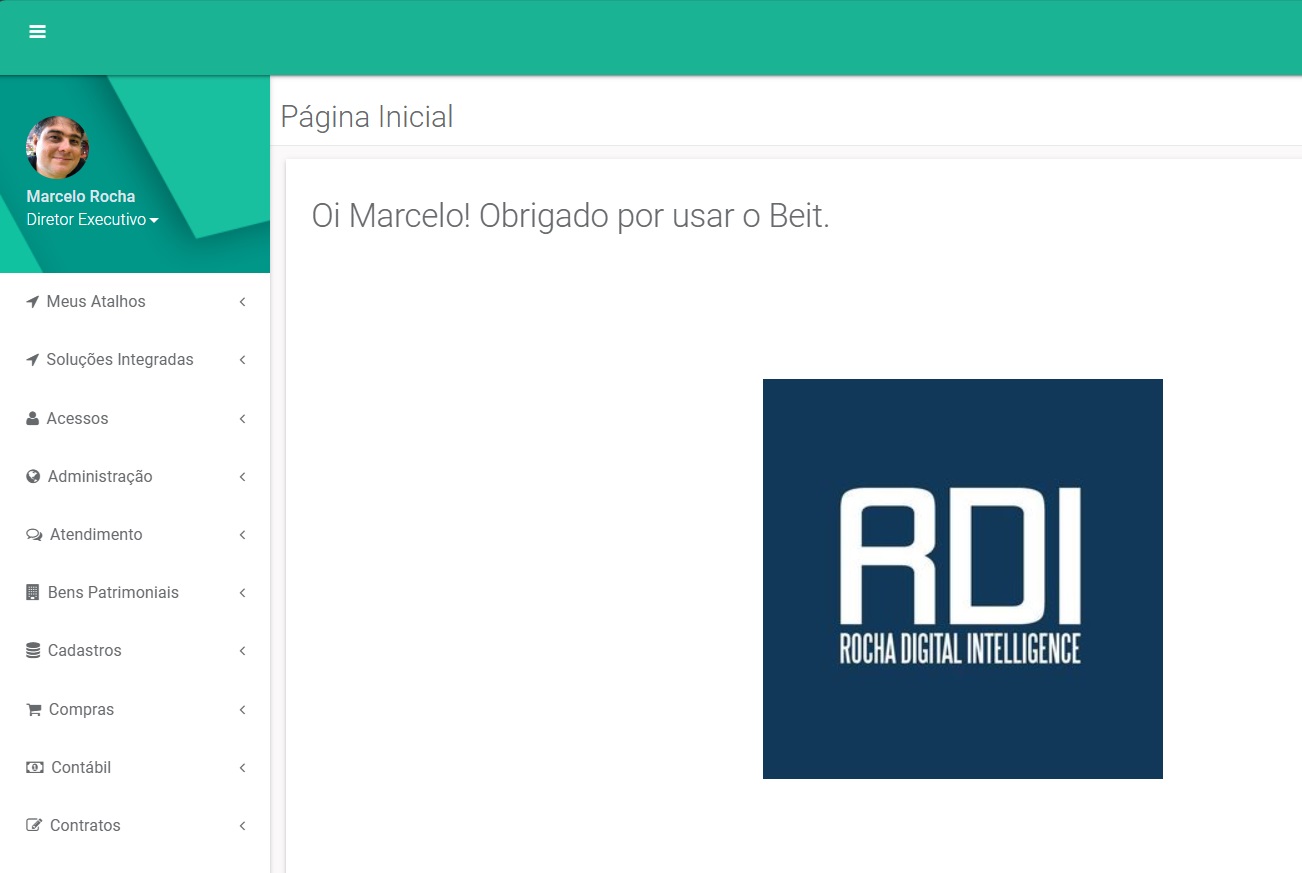The height and width of the screenshot is (873, 1302).
Task: Click the Cadastros database icon
Action: [33, 650]
